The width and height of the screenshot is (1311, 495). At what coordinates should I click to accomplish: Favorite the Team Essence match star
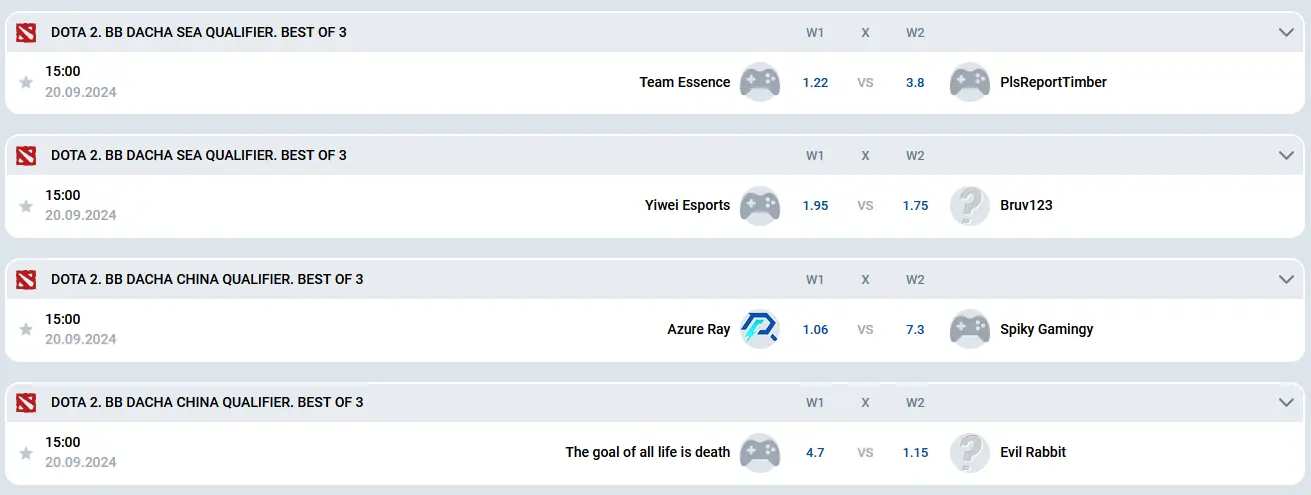(26, 83)
